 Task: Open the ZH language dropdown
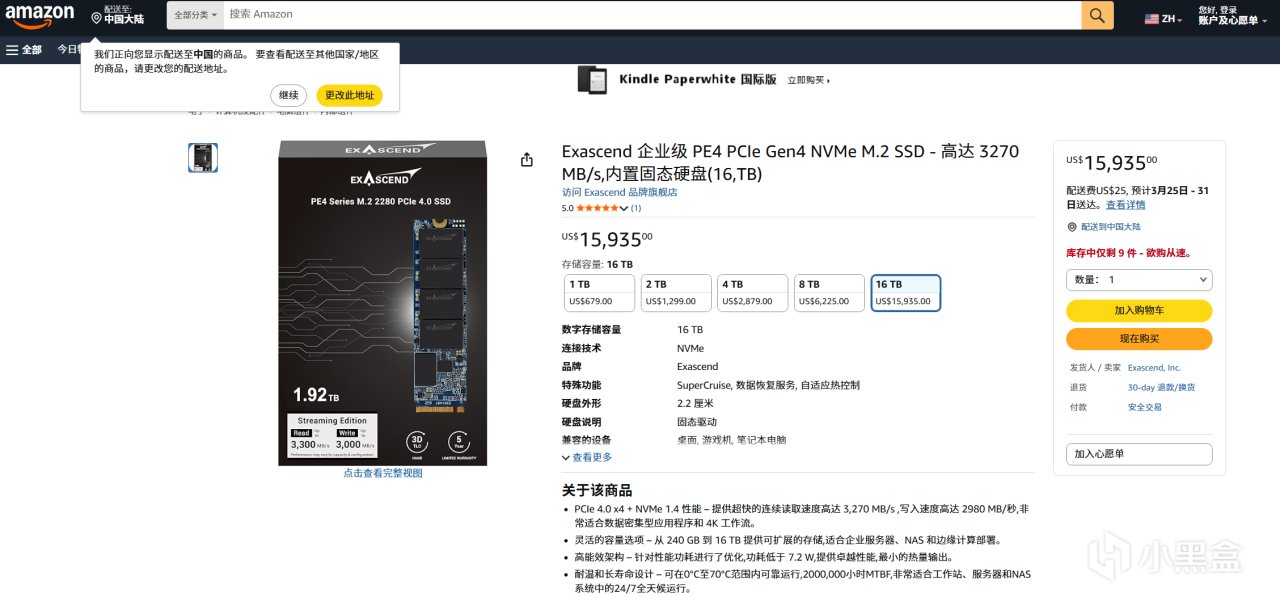coord(1171,19)
